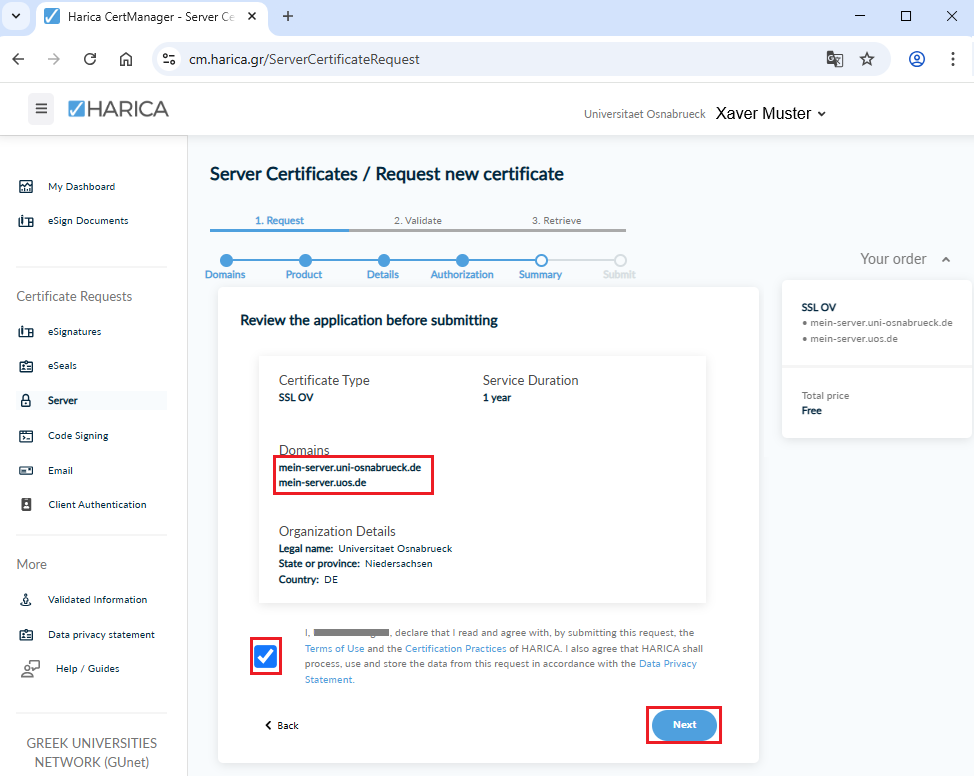Image resolution: width=974 pixels, height=776 pixels.
Task: Click the Client Authentication badge icon
Action: (26, 504)
